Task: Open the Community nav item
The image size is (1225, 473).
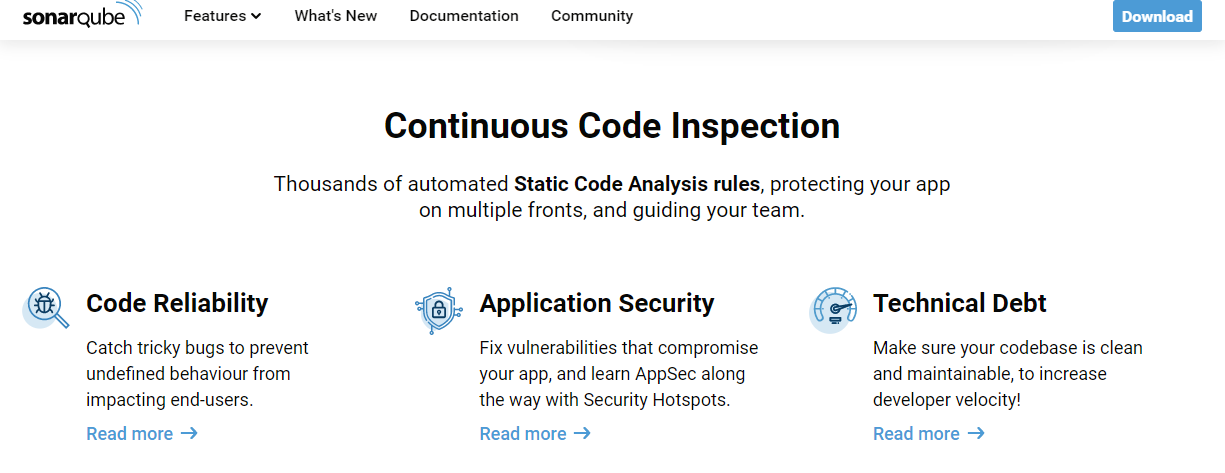Action: pyautogui.click(x=592, y=16)
